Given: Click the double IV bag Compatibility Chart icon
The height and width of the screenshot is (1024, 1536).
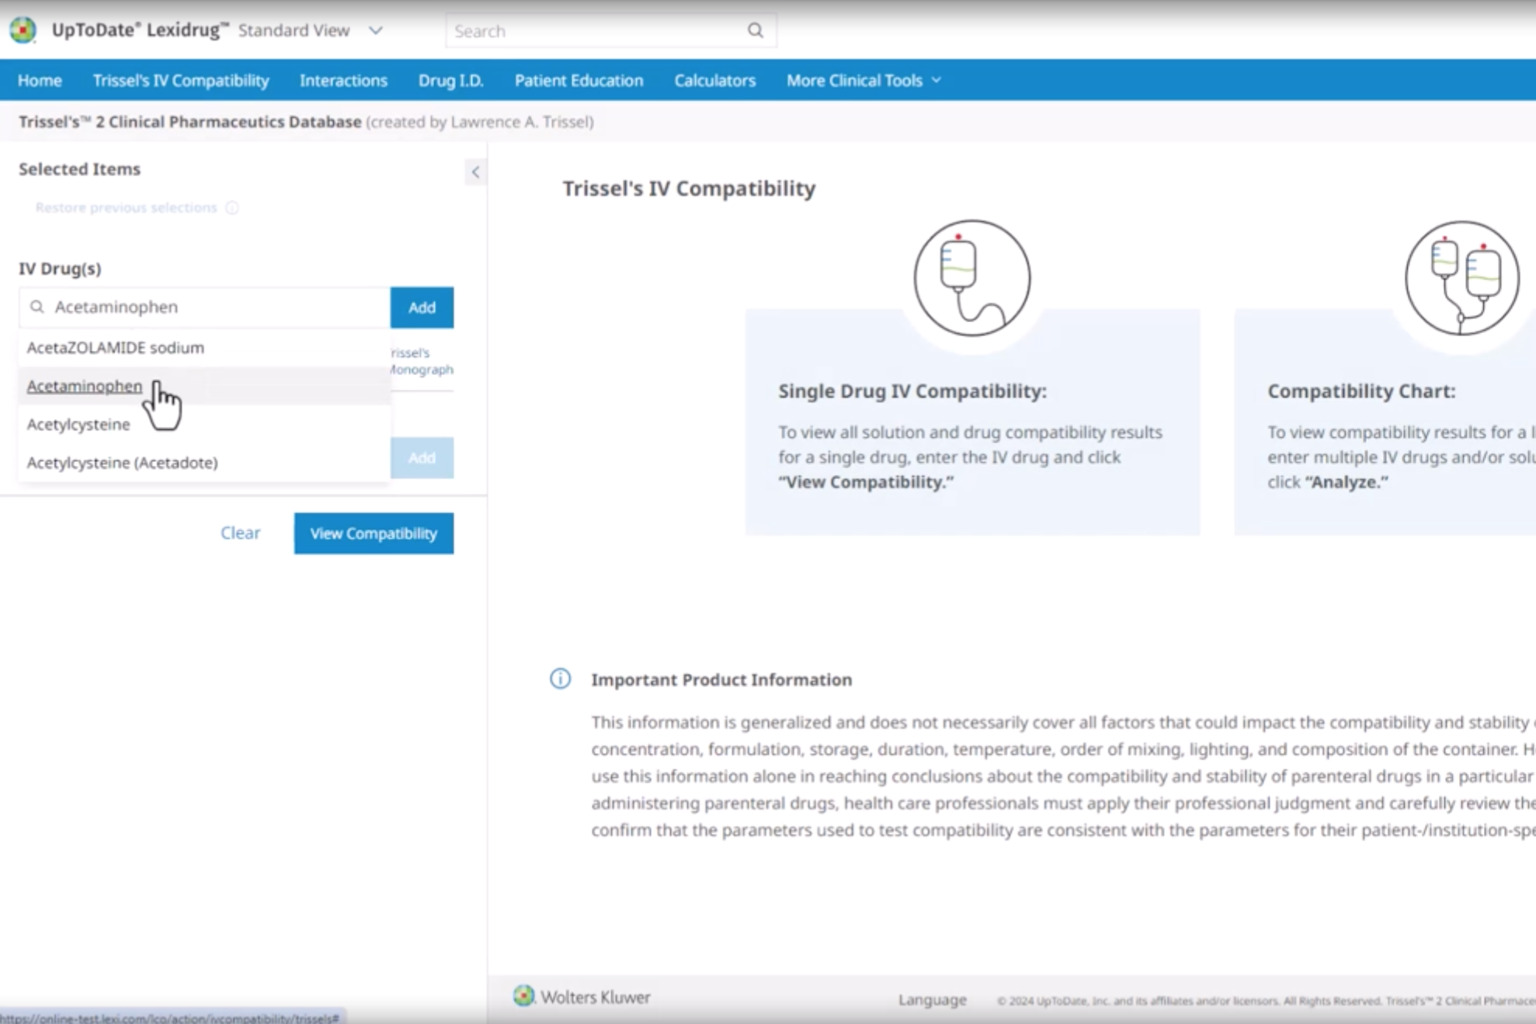Looking at the screenshot, I should point(1461,279).
